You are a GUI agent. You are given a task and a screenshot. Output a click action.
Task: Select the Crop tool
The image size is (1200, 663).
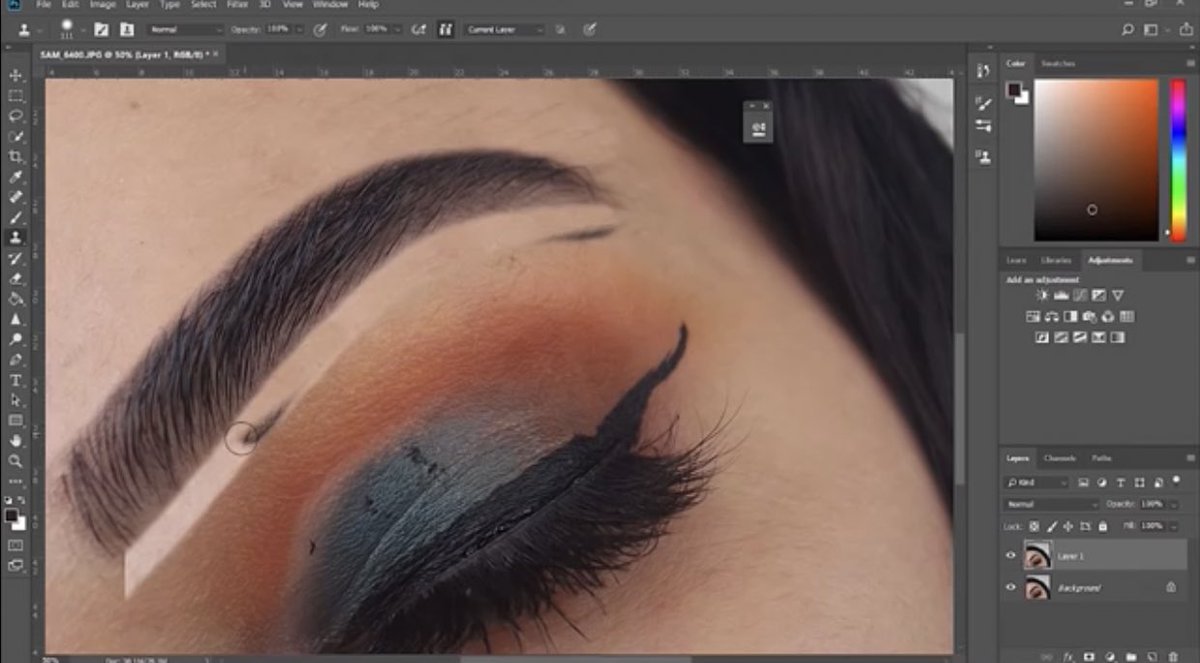[16, 157]
